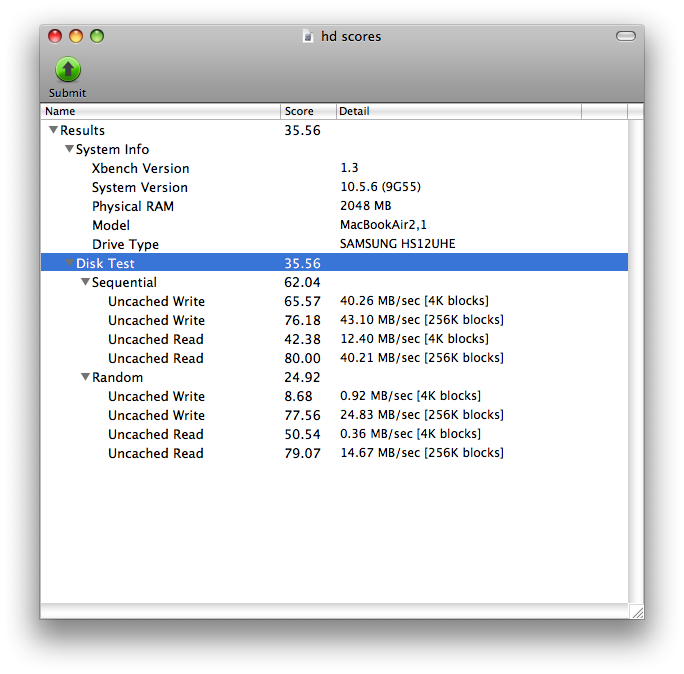Select the System Version row
The height and width of the screenshot is (674, 684).
pos(335,187)
